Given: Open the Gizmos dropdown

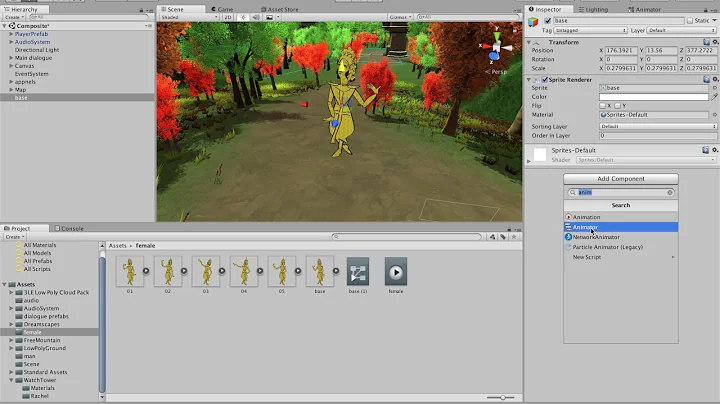Looking at the screenshot, I should click(x=400, y=17).
